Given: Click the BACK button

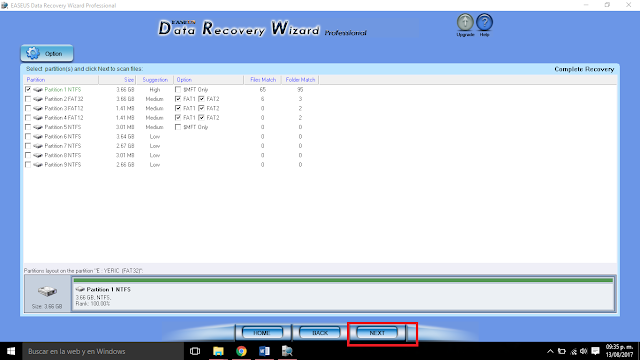Looking at the screenshot, I should 320,333.
